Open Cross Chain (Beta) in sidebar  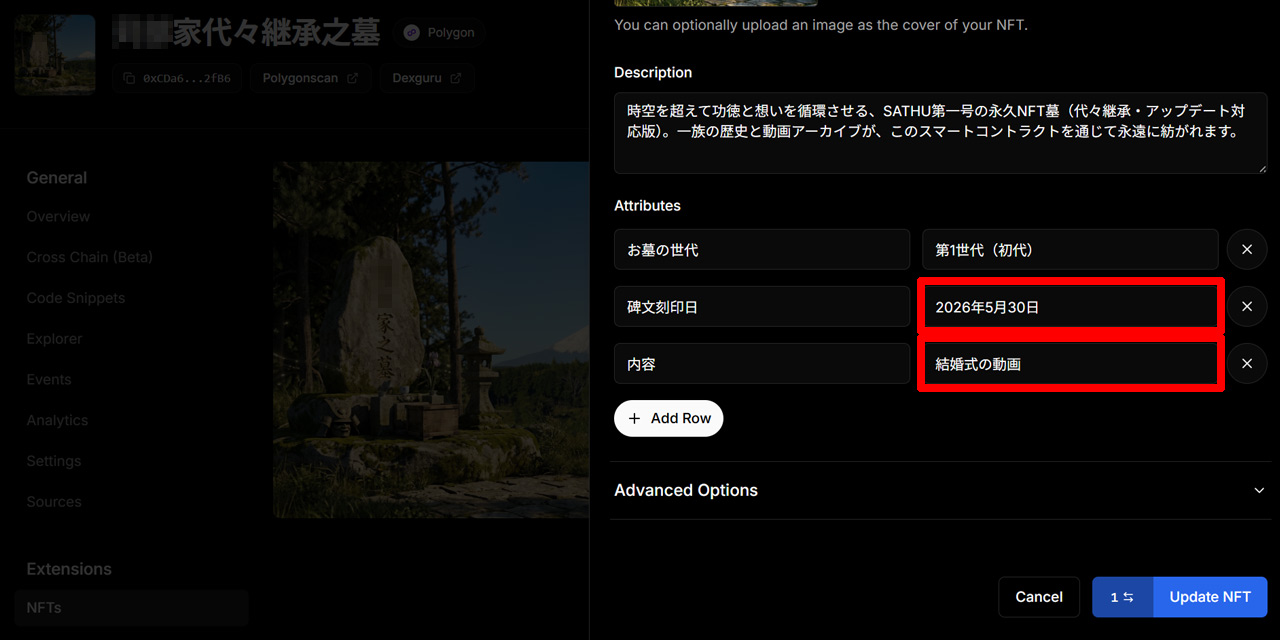pyautogui.click(x=90, y=257)
